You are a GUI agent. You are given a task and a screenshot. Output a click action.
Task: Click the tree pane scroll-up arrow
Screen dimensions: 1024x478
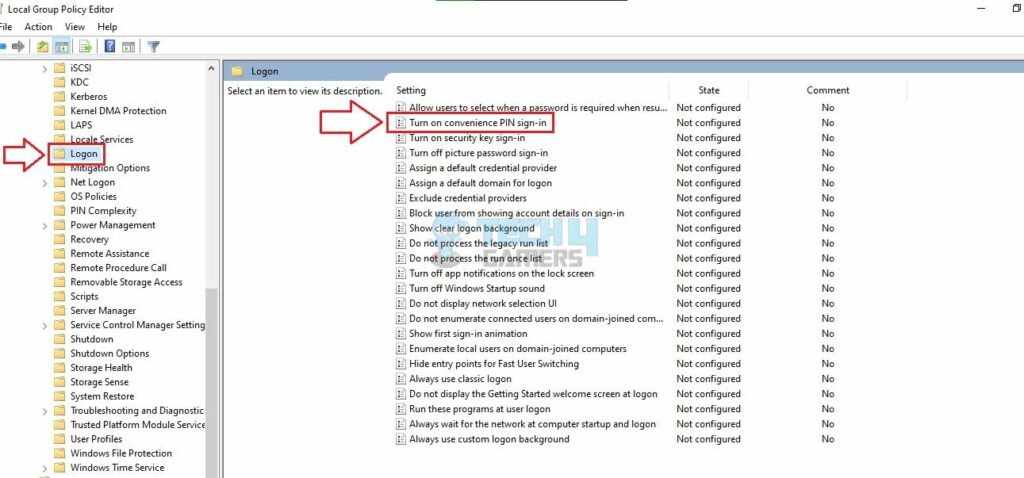click(x=212, y=68)
